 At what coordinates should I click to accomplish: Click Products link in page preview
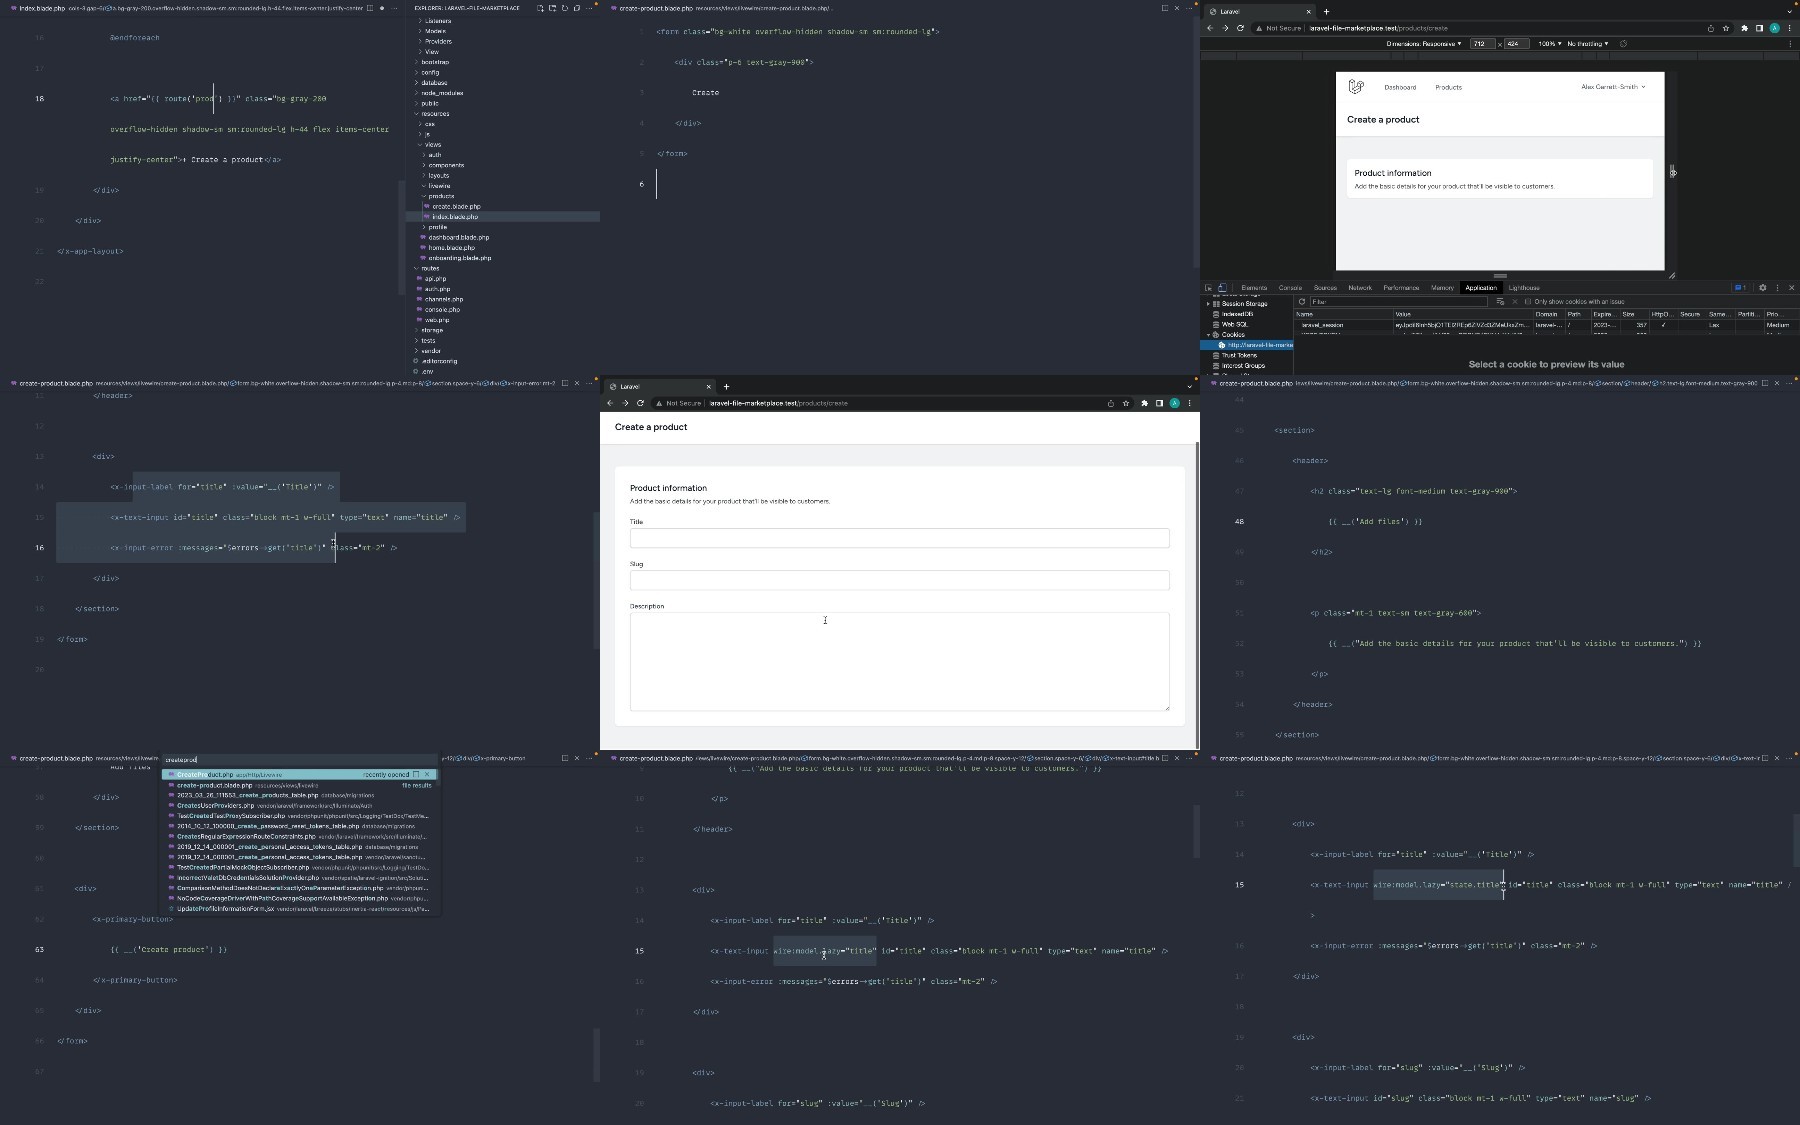(x=1448, y=87)
